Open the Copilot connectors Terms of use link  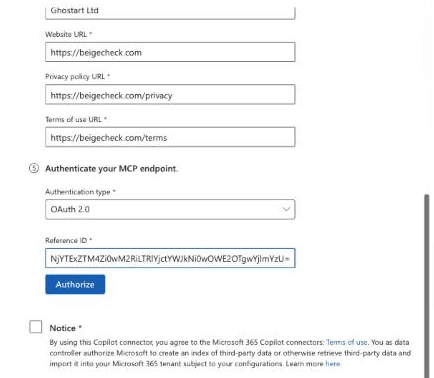coord(346,342)
